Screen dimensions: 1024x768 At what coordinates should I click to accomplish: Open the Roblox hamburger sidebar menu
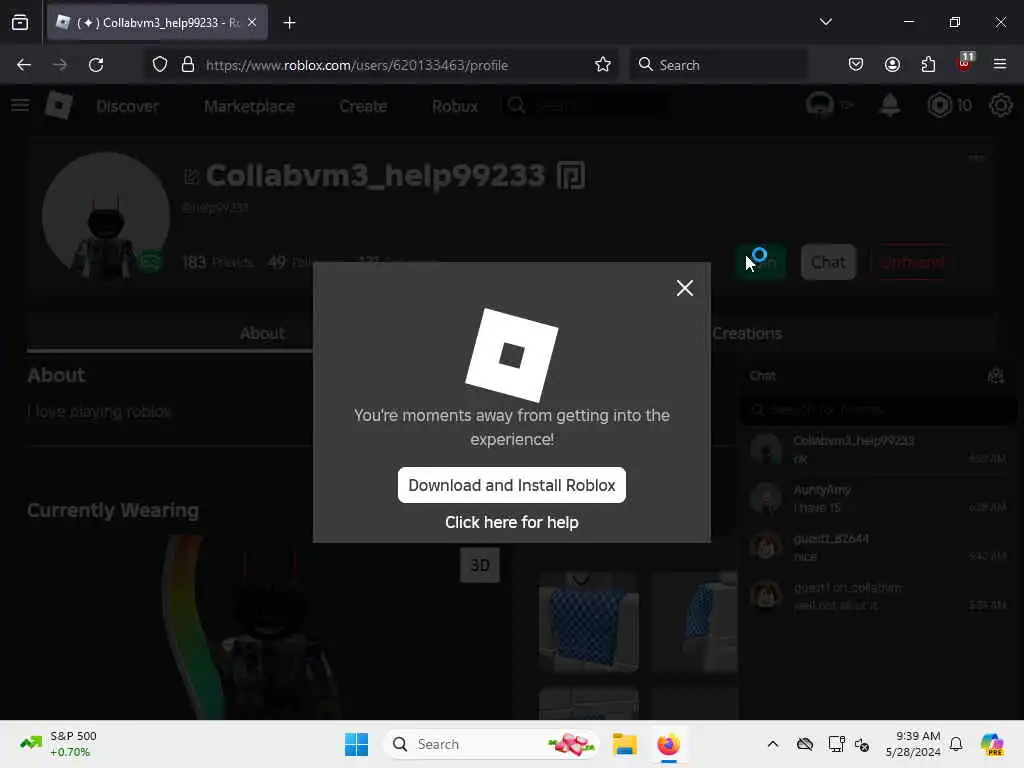20,105
